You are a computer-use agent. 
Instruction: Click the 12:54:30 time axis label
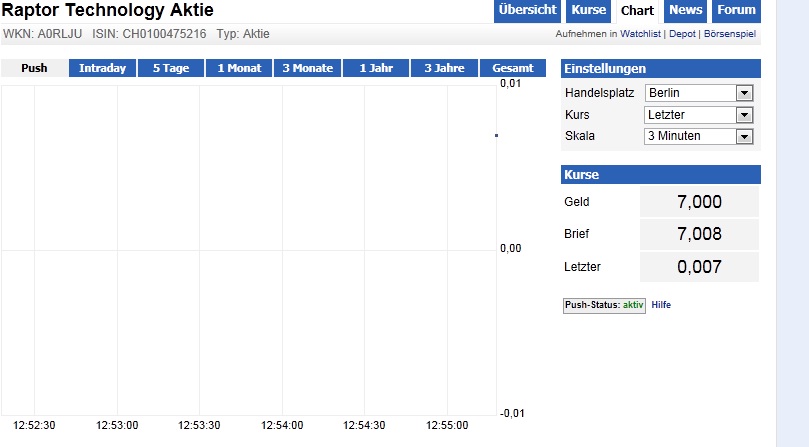tap(364, 425)
